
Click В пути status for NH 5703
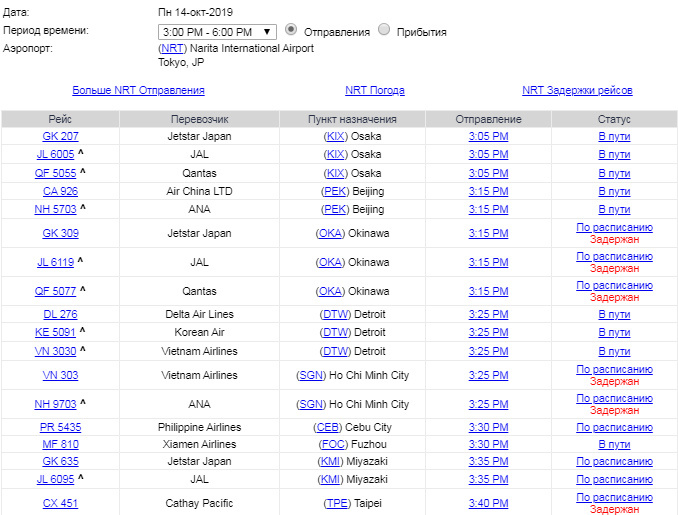[614, 209]
